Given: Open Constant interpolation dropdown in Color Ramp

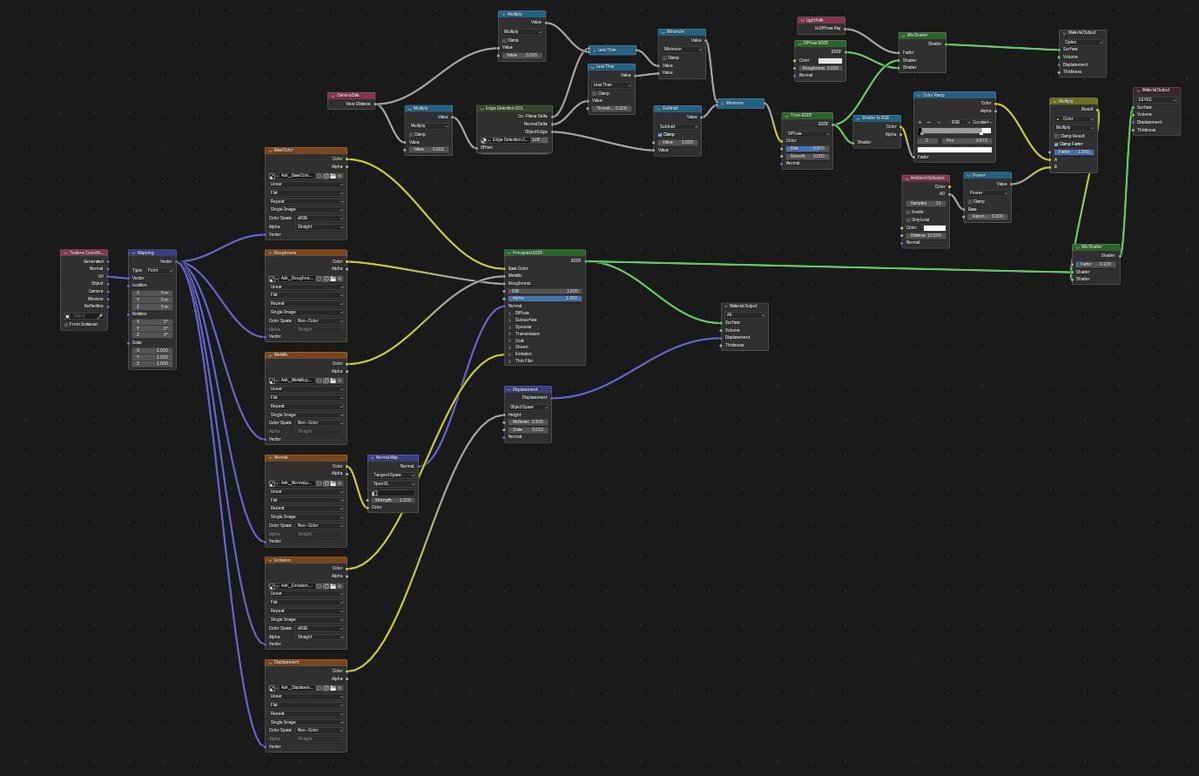Looking at the screenshot, I should pyautogui.click(x=980, y=122).
